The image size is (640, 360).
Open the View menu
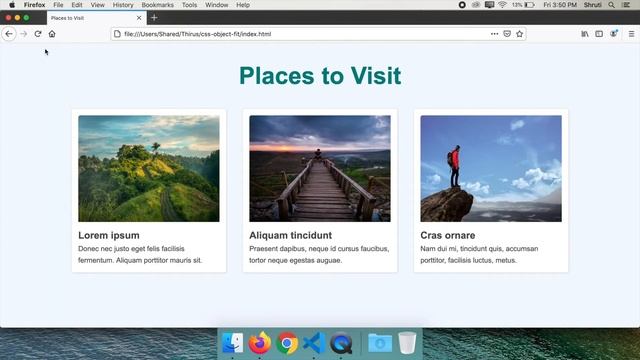[x=98, y=5]
